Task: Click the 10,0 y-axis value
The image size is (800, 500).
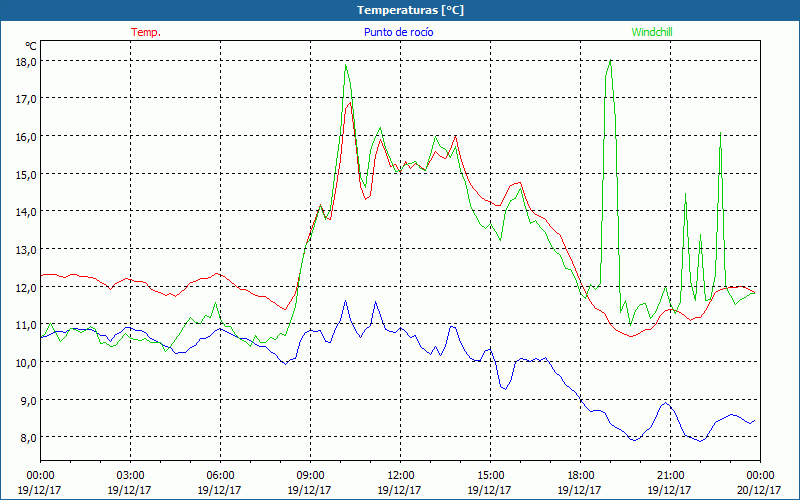Action: (x=27, y=363)
